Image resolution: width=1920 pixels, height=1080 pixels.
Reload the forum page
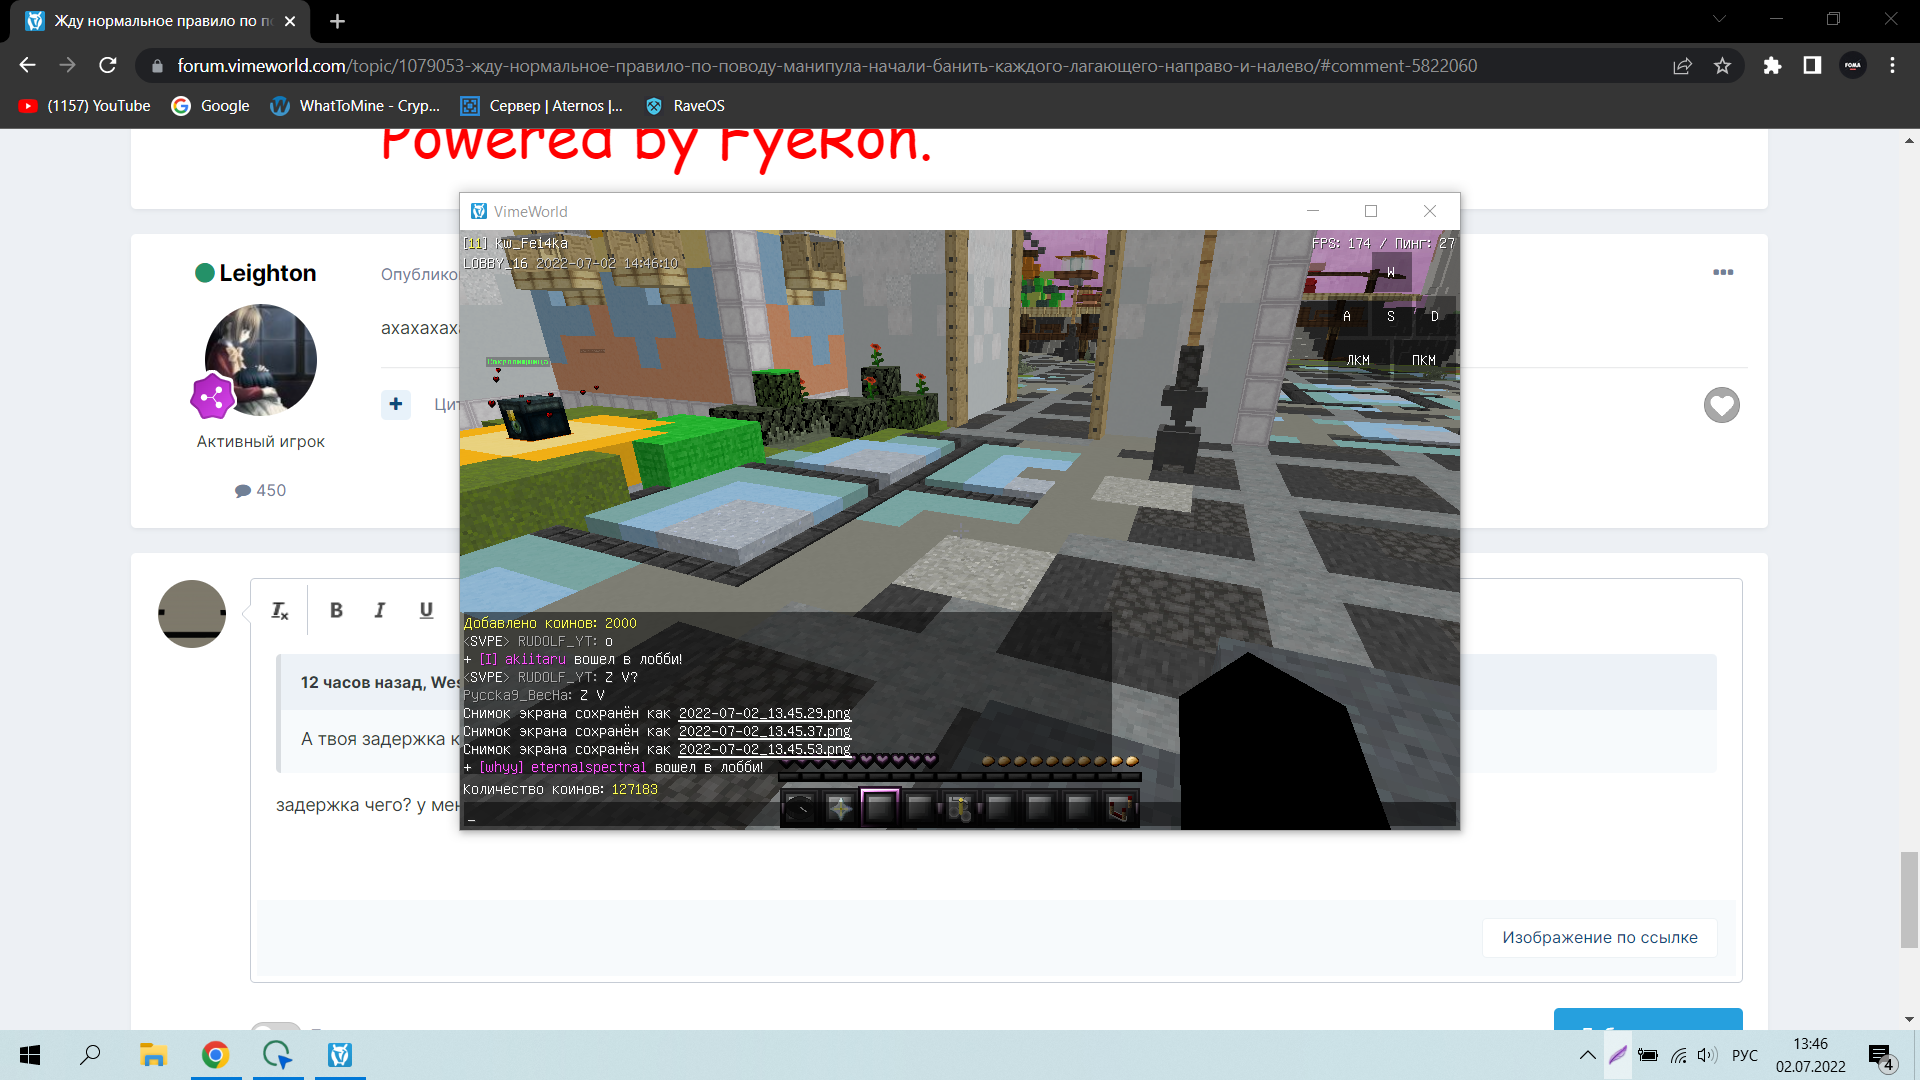click(x=108, y=65)
